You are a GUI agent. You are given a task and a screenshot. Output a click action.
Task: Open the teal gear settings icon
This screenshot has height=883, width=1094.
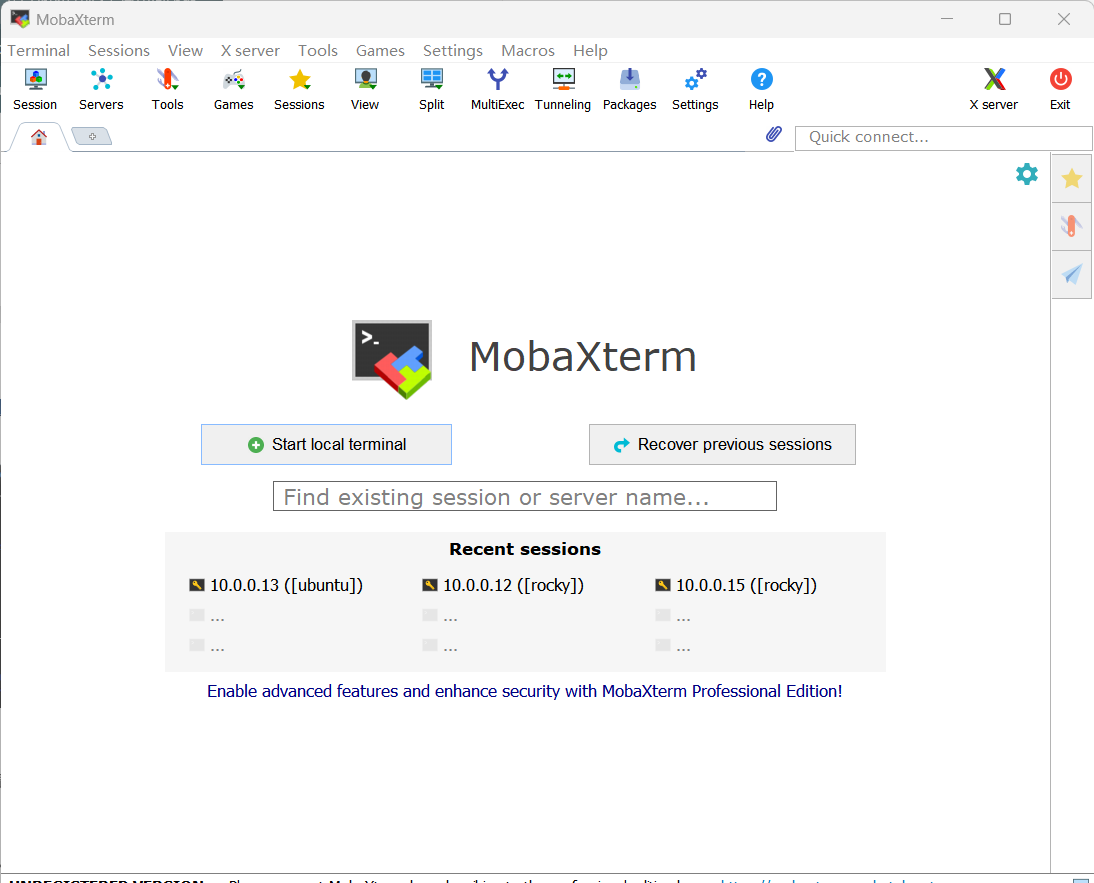[1026, 174]
